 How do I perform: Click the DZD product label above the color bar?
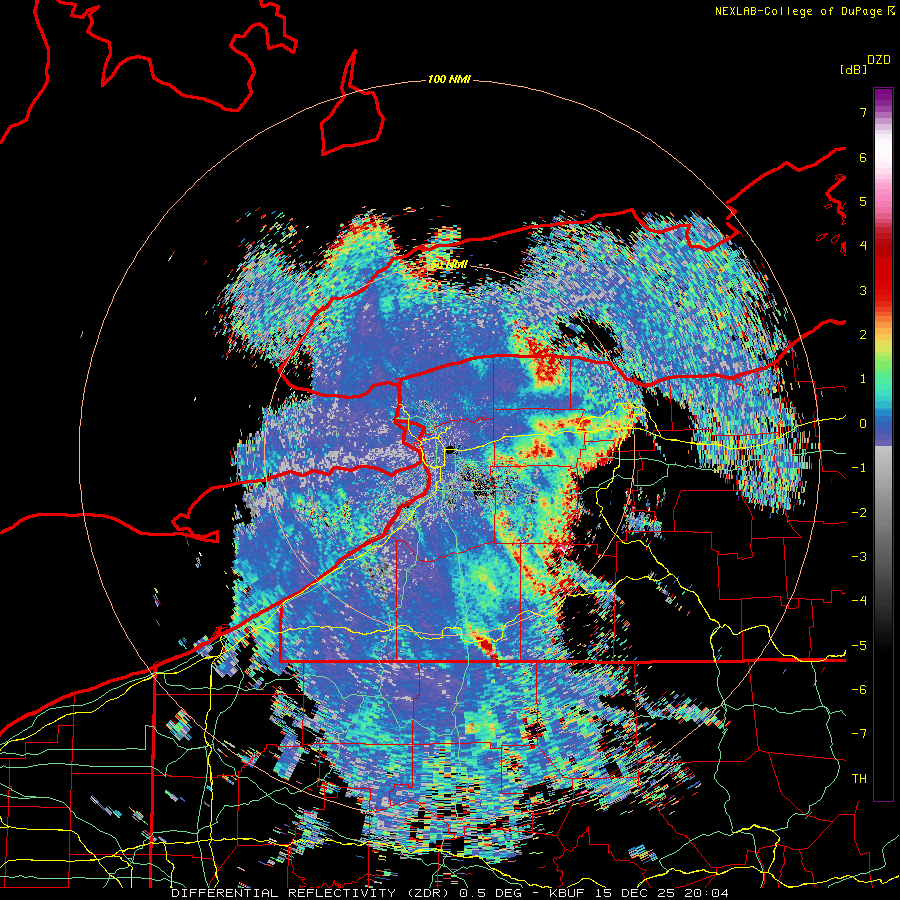coord(879,60)
